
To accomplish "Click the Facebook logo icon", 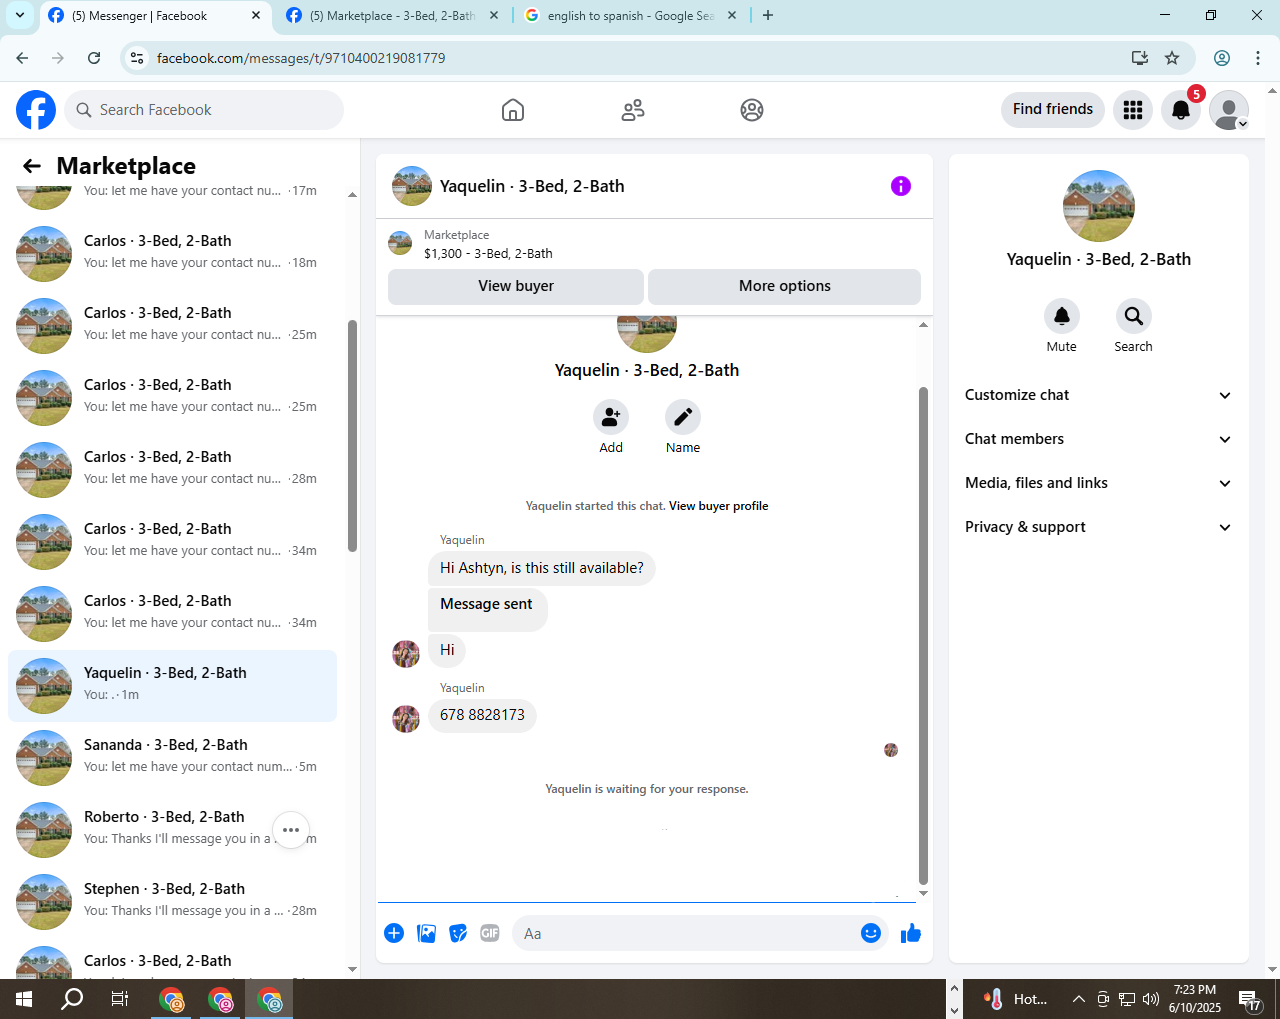I will point(36,110).
